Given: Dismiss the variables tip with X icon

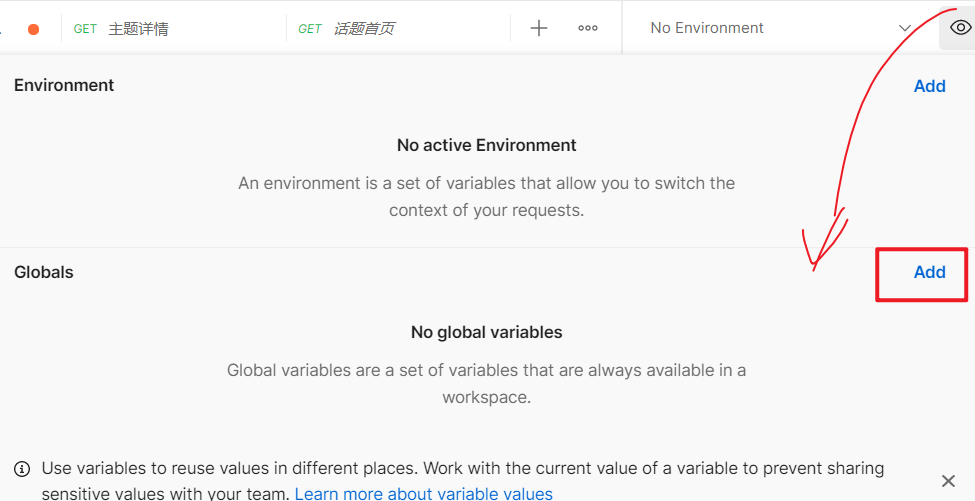Looking at the screenshot, I should (x=949, y=481).
